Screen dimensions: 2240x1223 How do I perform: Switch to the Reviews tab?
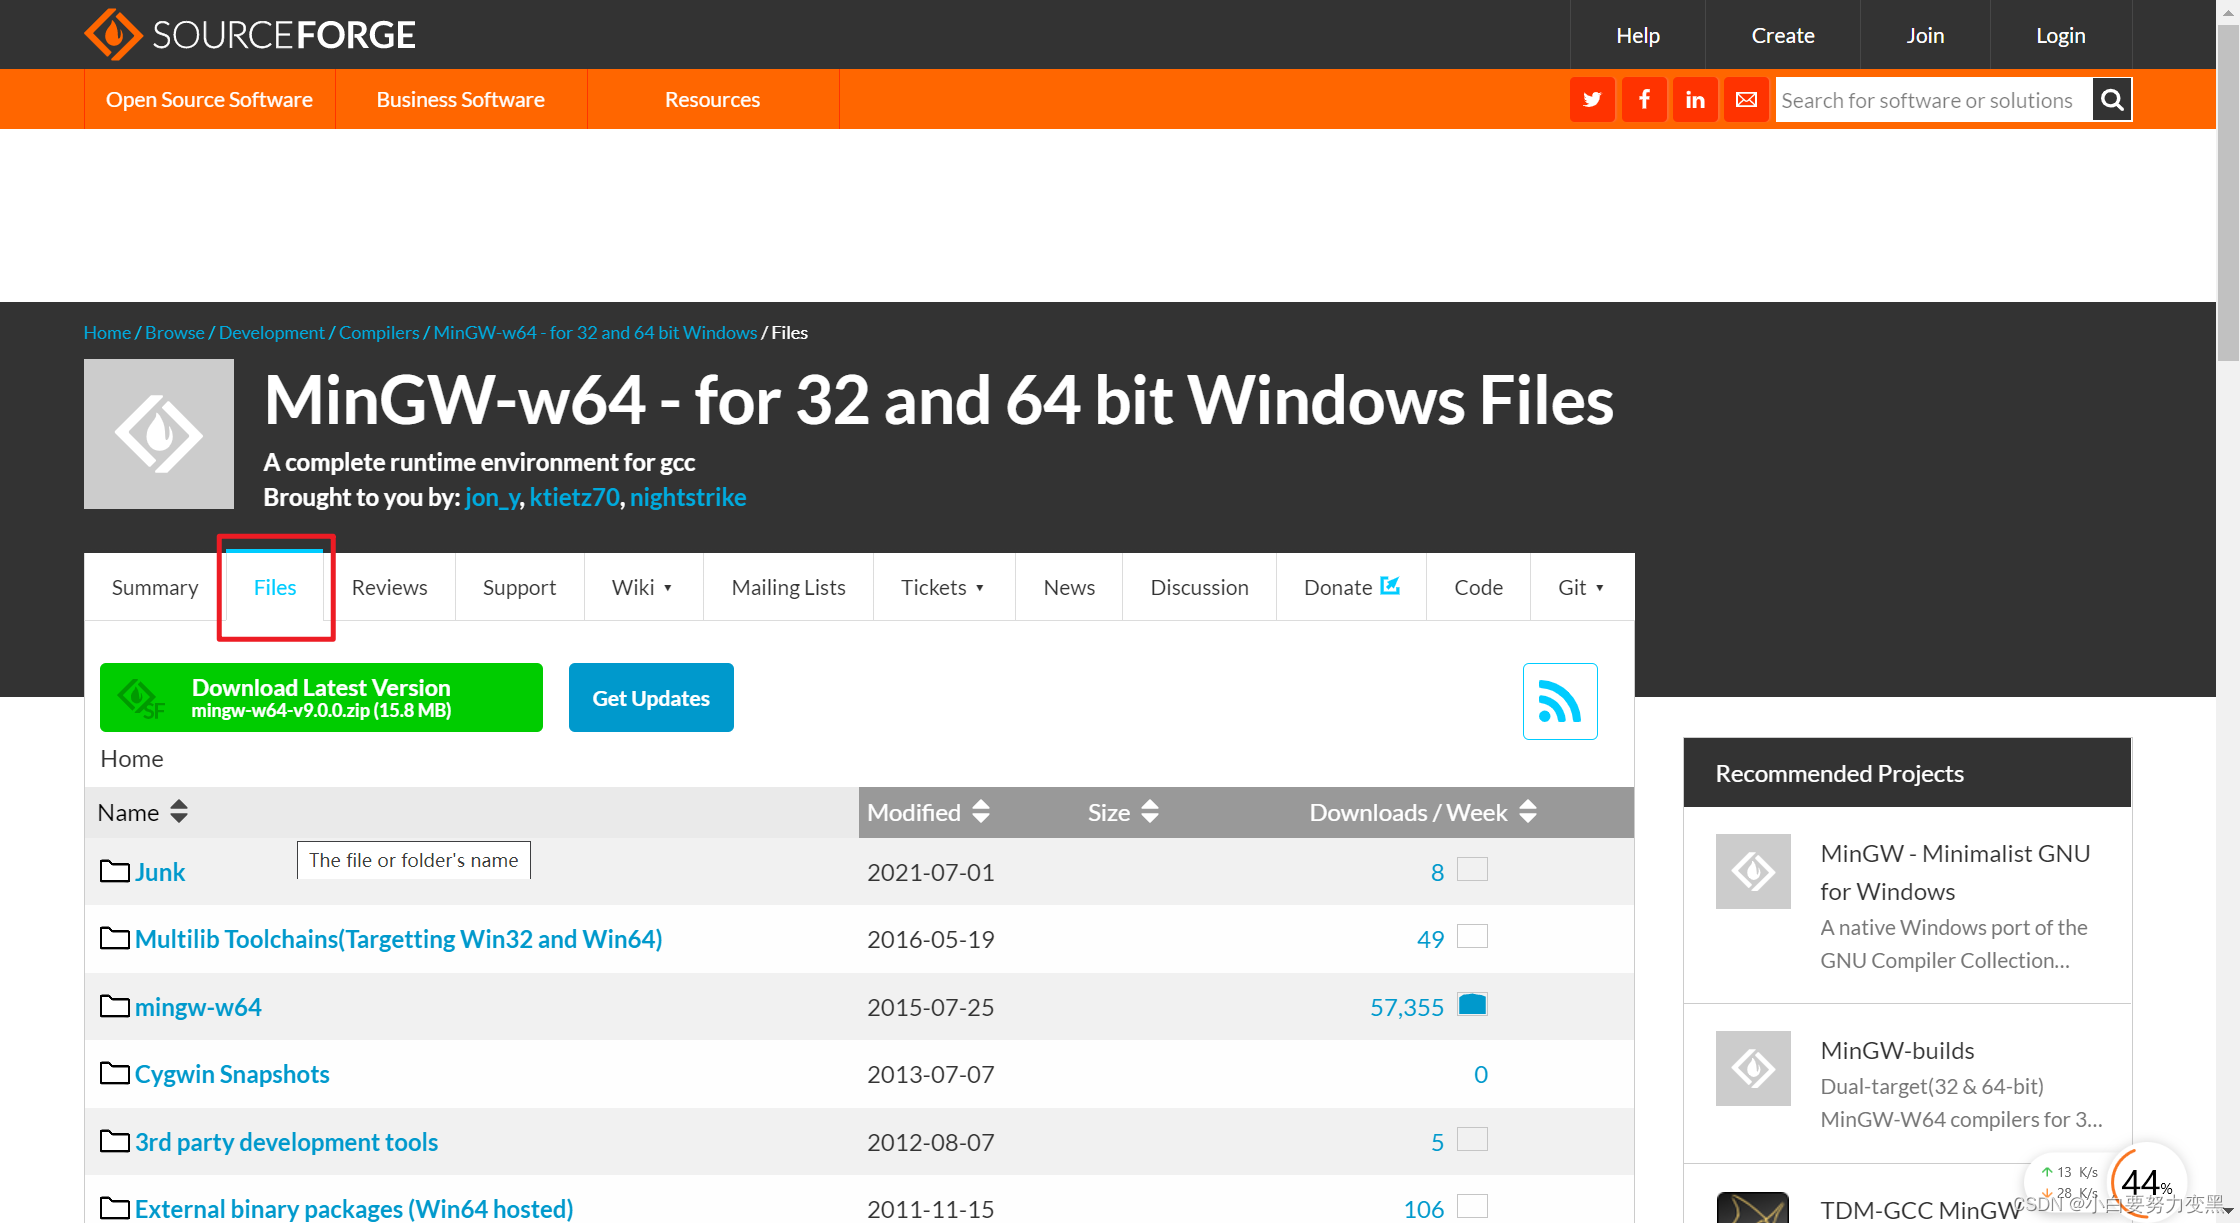click(x=389, y=588)
